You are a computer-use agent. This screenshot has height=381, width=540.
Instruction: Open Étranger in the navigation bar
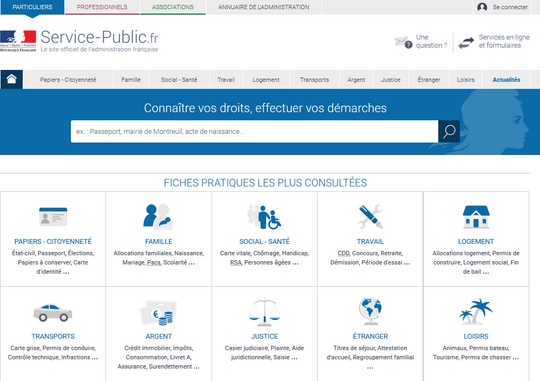(429, 80)
